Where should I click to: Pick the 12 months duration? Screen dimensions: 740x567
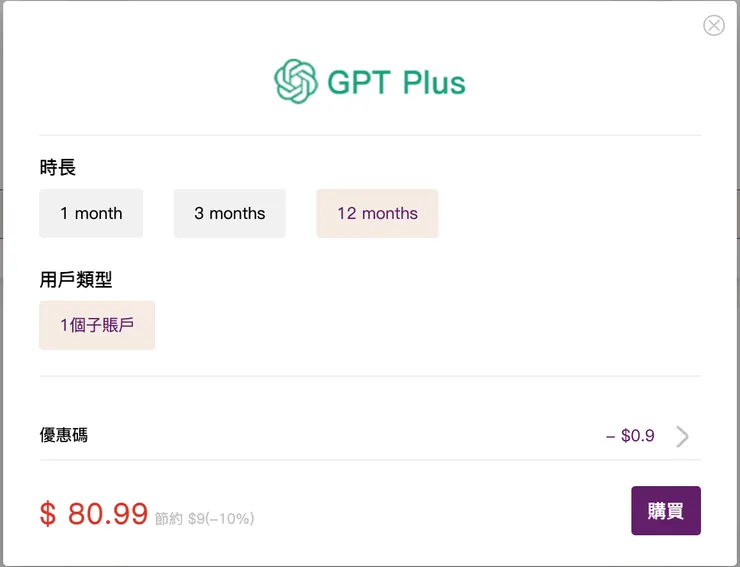click(x=377, y=213)
